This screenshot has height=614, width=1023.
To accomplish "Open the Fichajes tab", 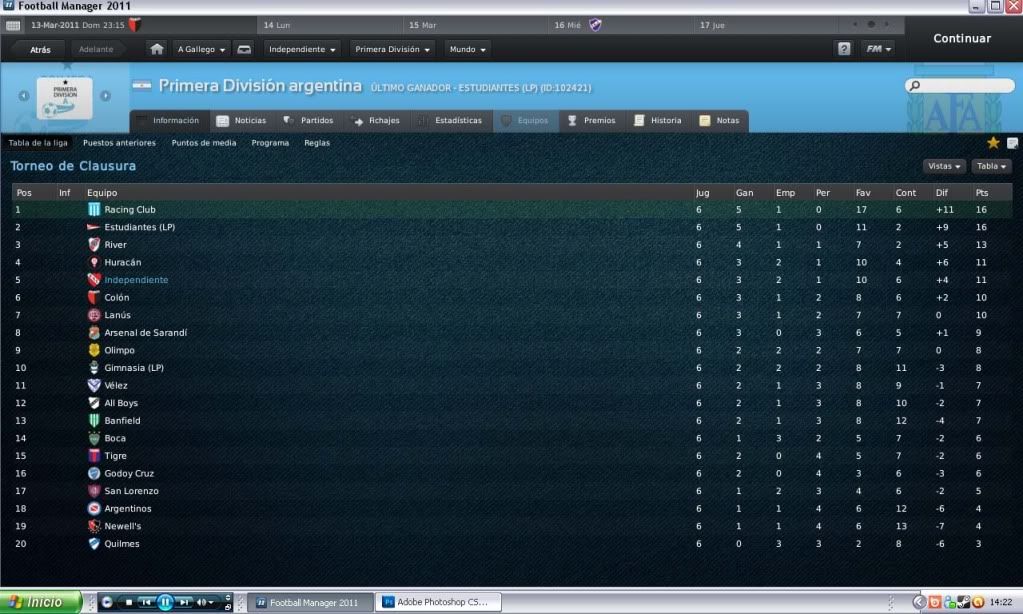I will [376, 121].
